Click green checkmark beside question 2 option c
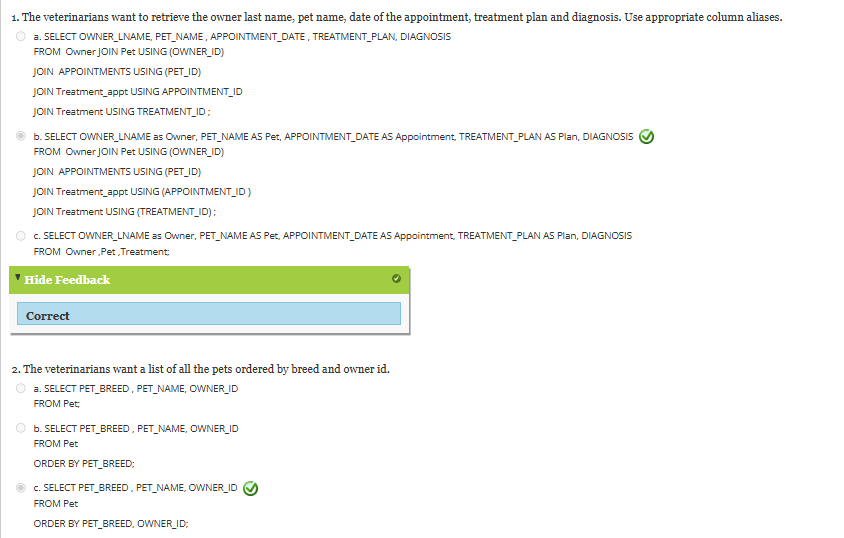The image size is (844, 538). click(251, 489)
